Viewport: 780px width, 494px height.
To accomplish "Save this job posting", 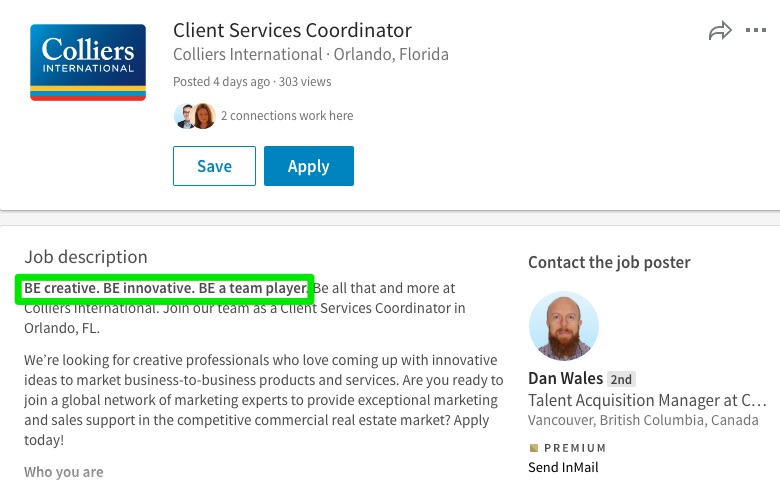I will pos(214,166).
